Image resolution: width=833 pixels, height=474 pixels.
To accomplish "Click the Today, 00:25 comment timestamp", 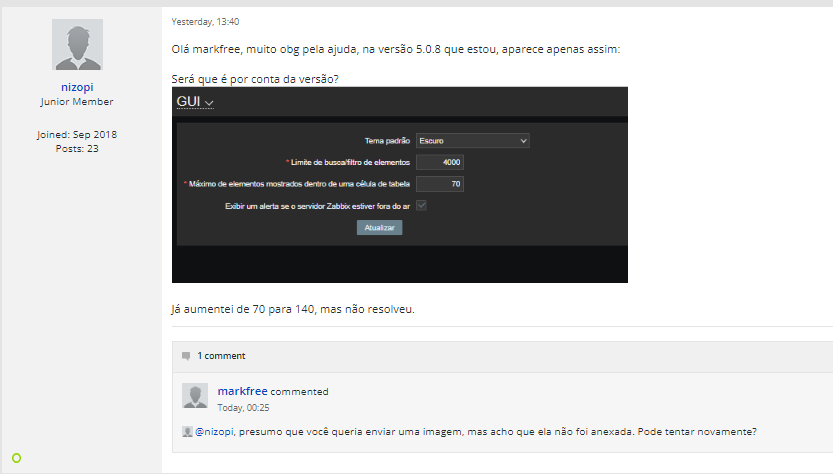I will (x=243, y=408).
